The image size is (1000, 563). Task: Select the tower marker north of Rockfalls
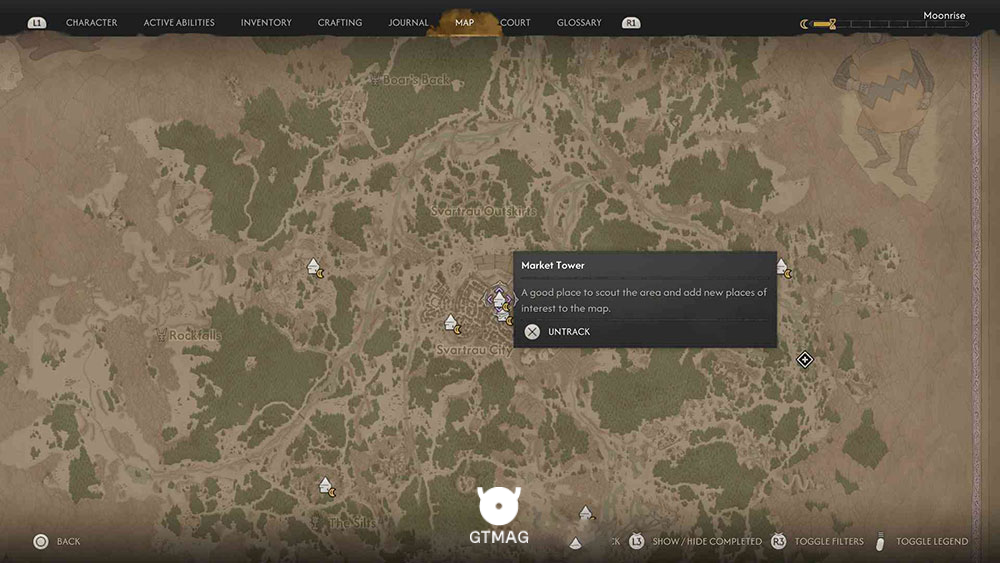[x=315, y=268]
